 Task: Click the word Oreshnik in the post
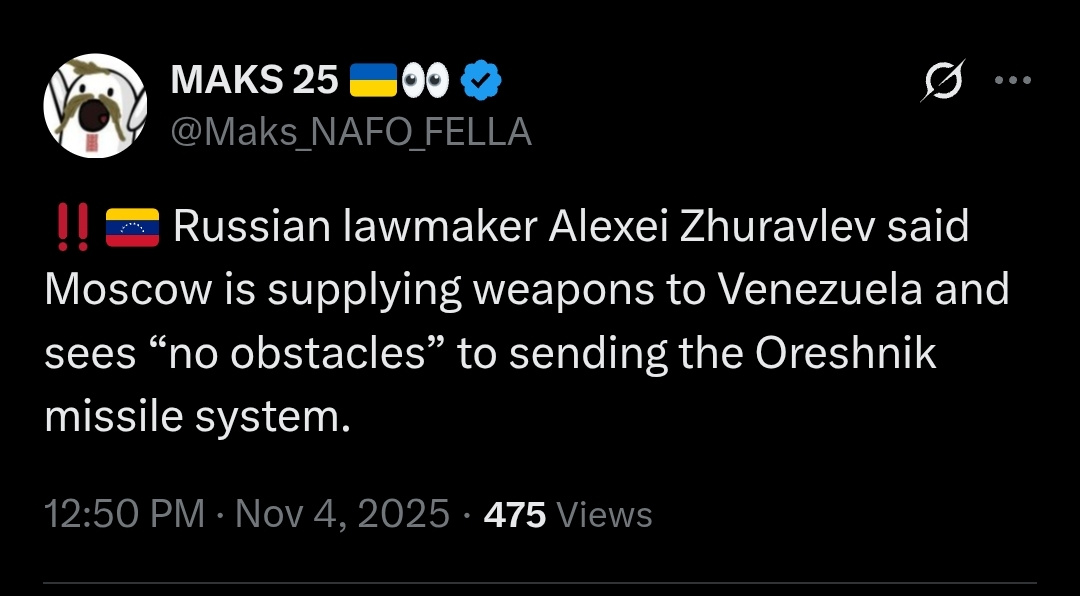pos(846,353)
